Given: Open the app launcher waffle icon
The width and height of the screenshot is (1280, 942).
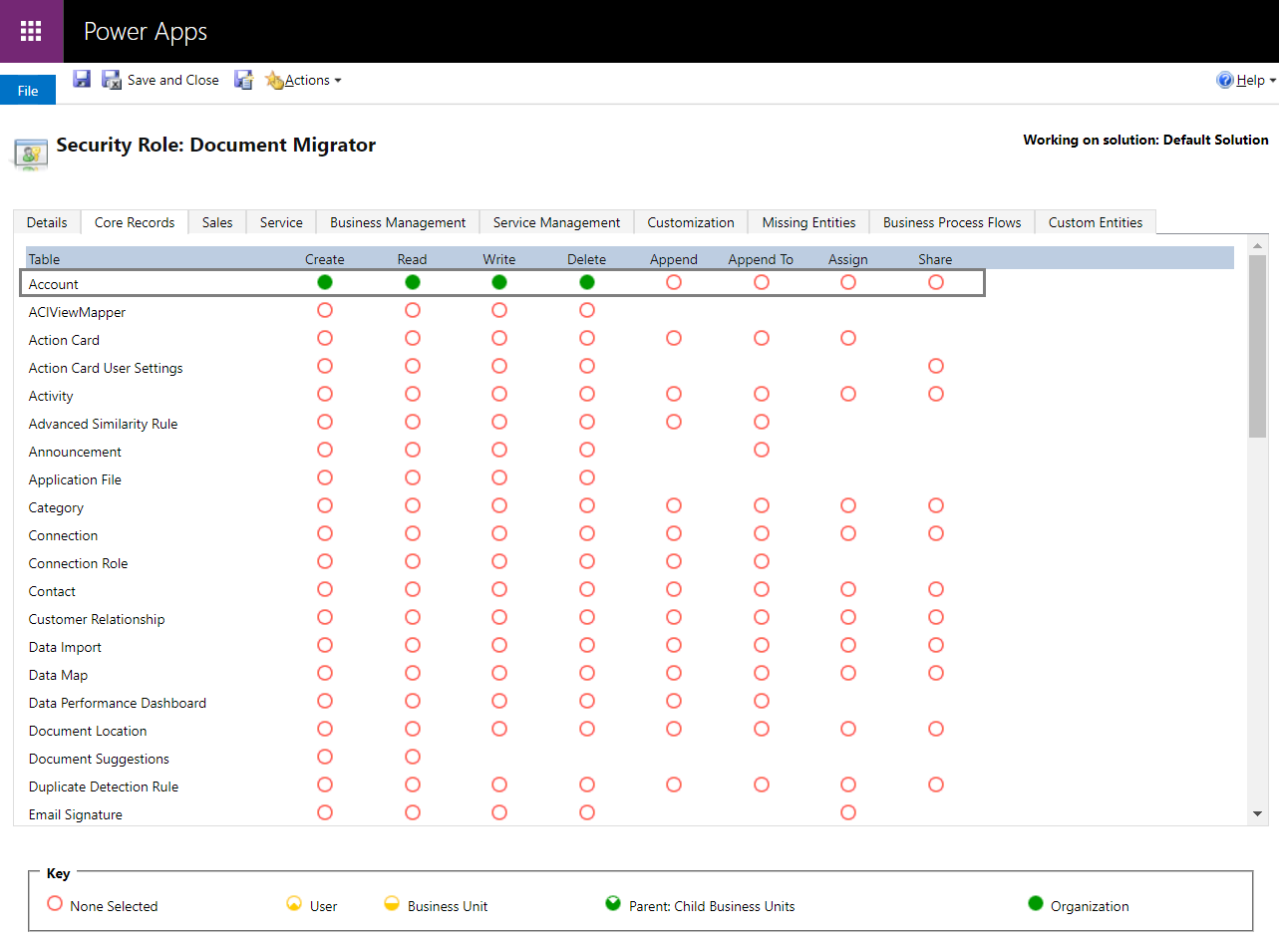Looking at the screenshot, I should [31, 31].
